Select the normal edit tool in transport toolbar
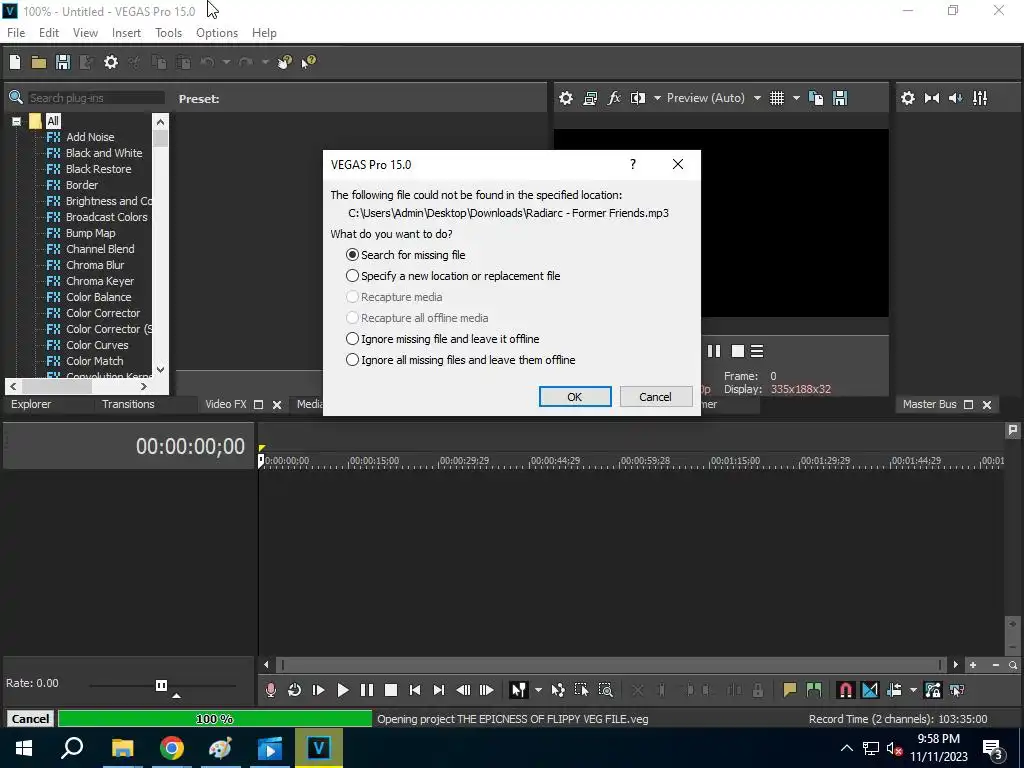 point(518,690)
